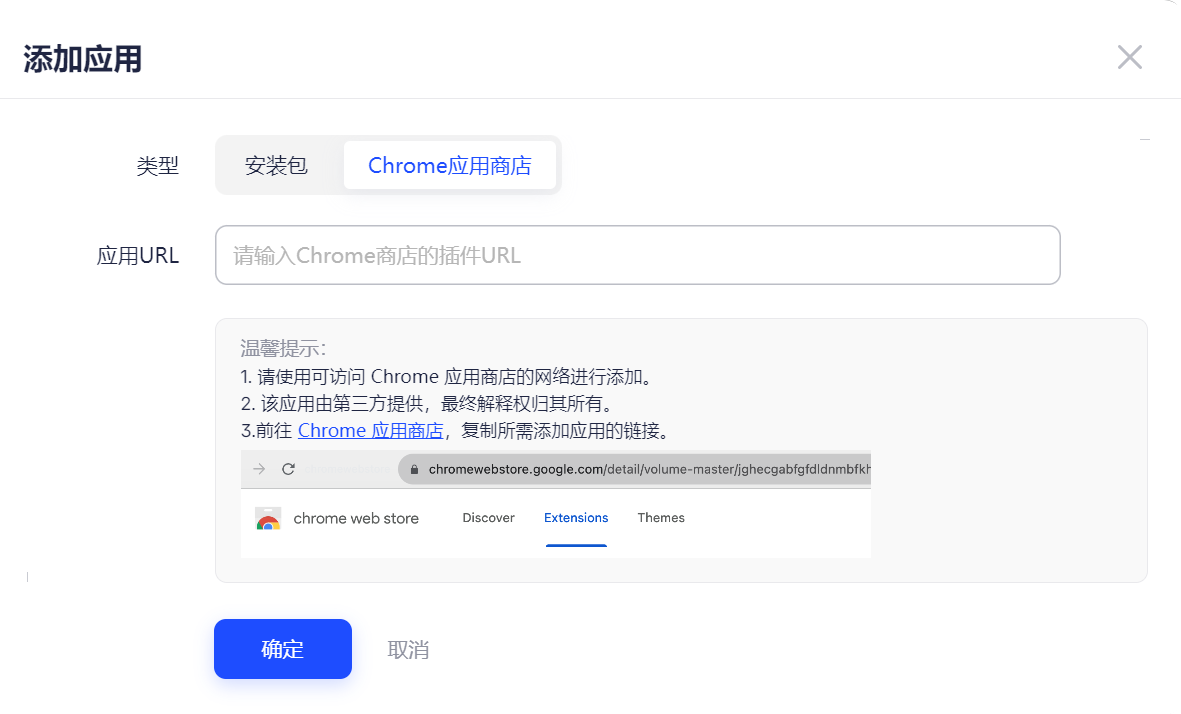Click the 添加应用 dialog title
Image resolution: width=1181 pixels, height=714 pixels.
82,59
